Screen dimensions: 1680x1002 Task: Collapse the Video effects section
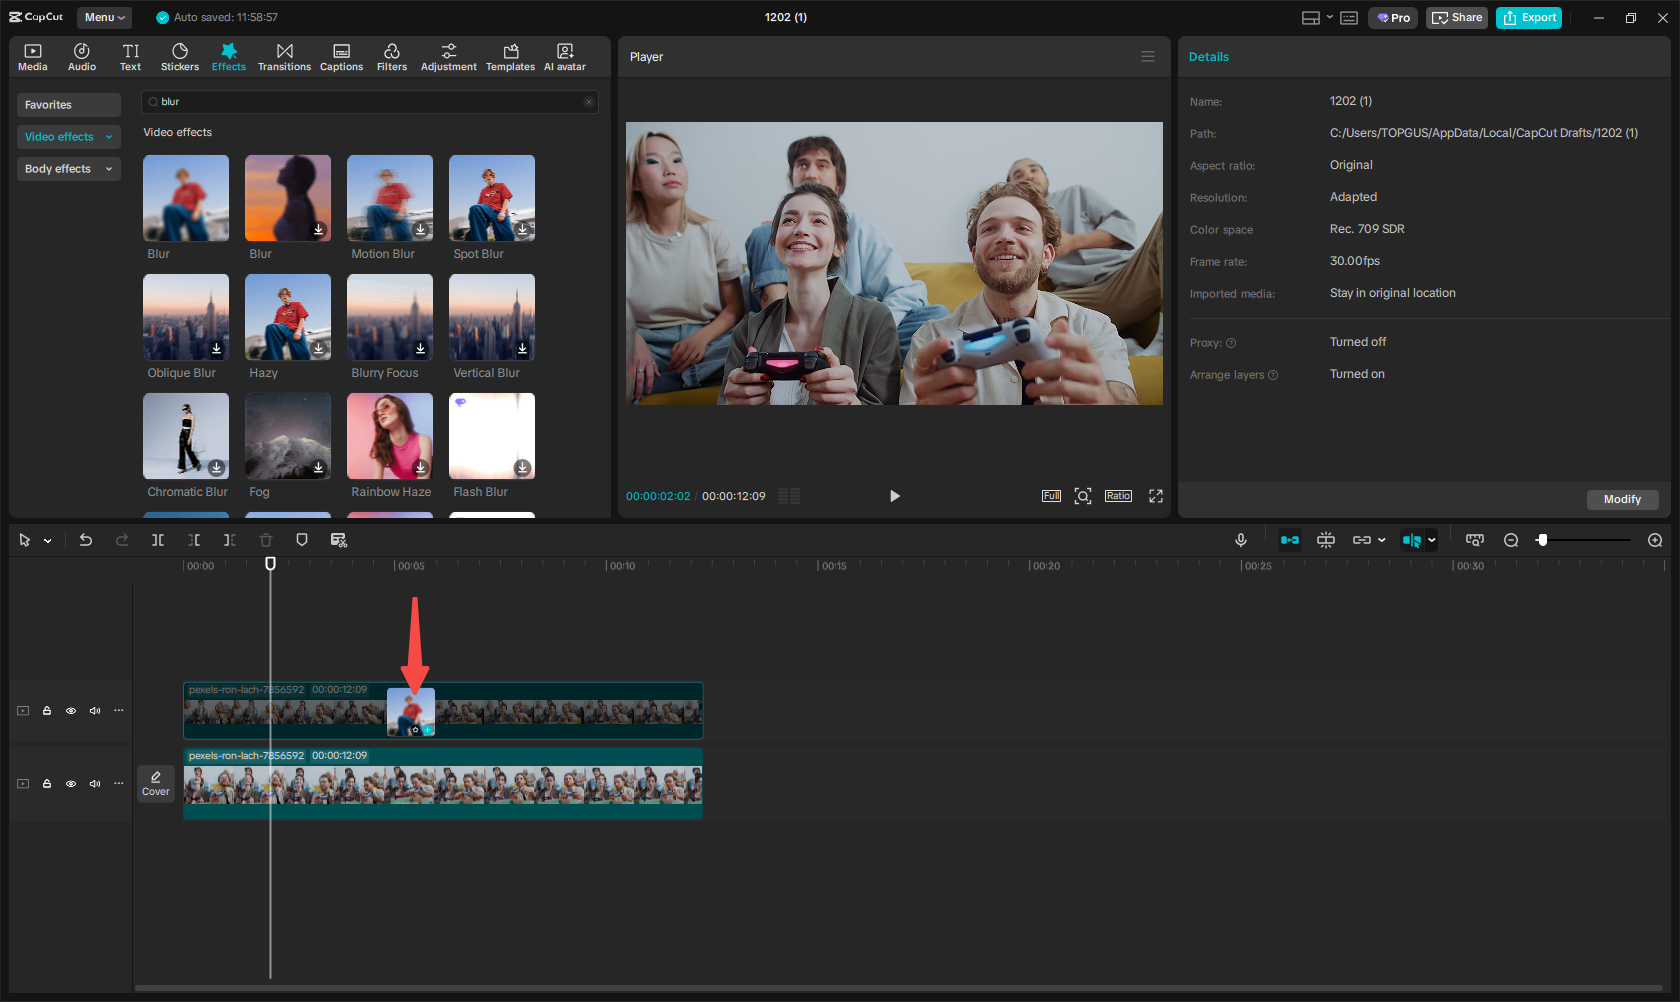click(x=108, y=136)
